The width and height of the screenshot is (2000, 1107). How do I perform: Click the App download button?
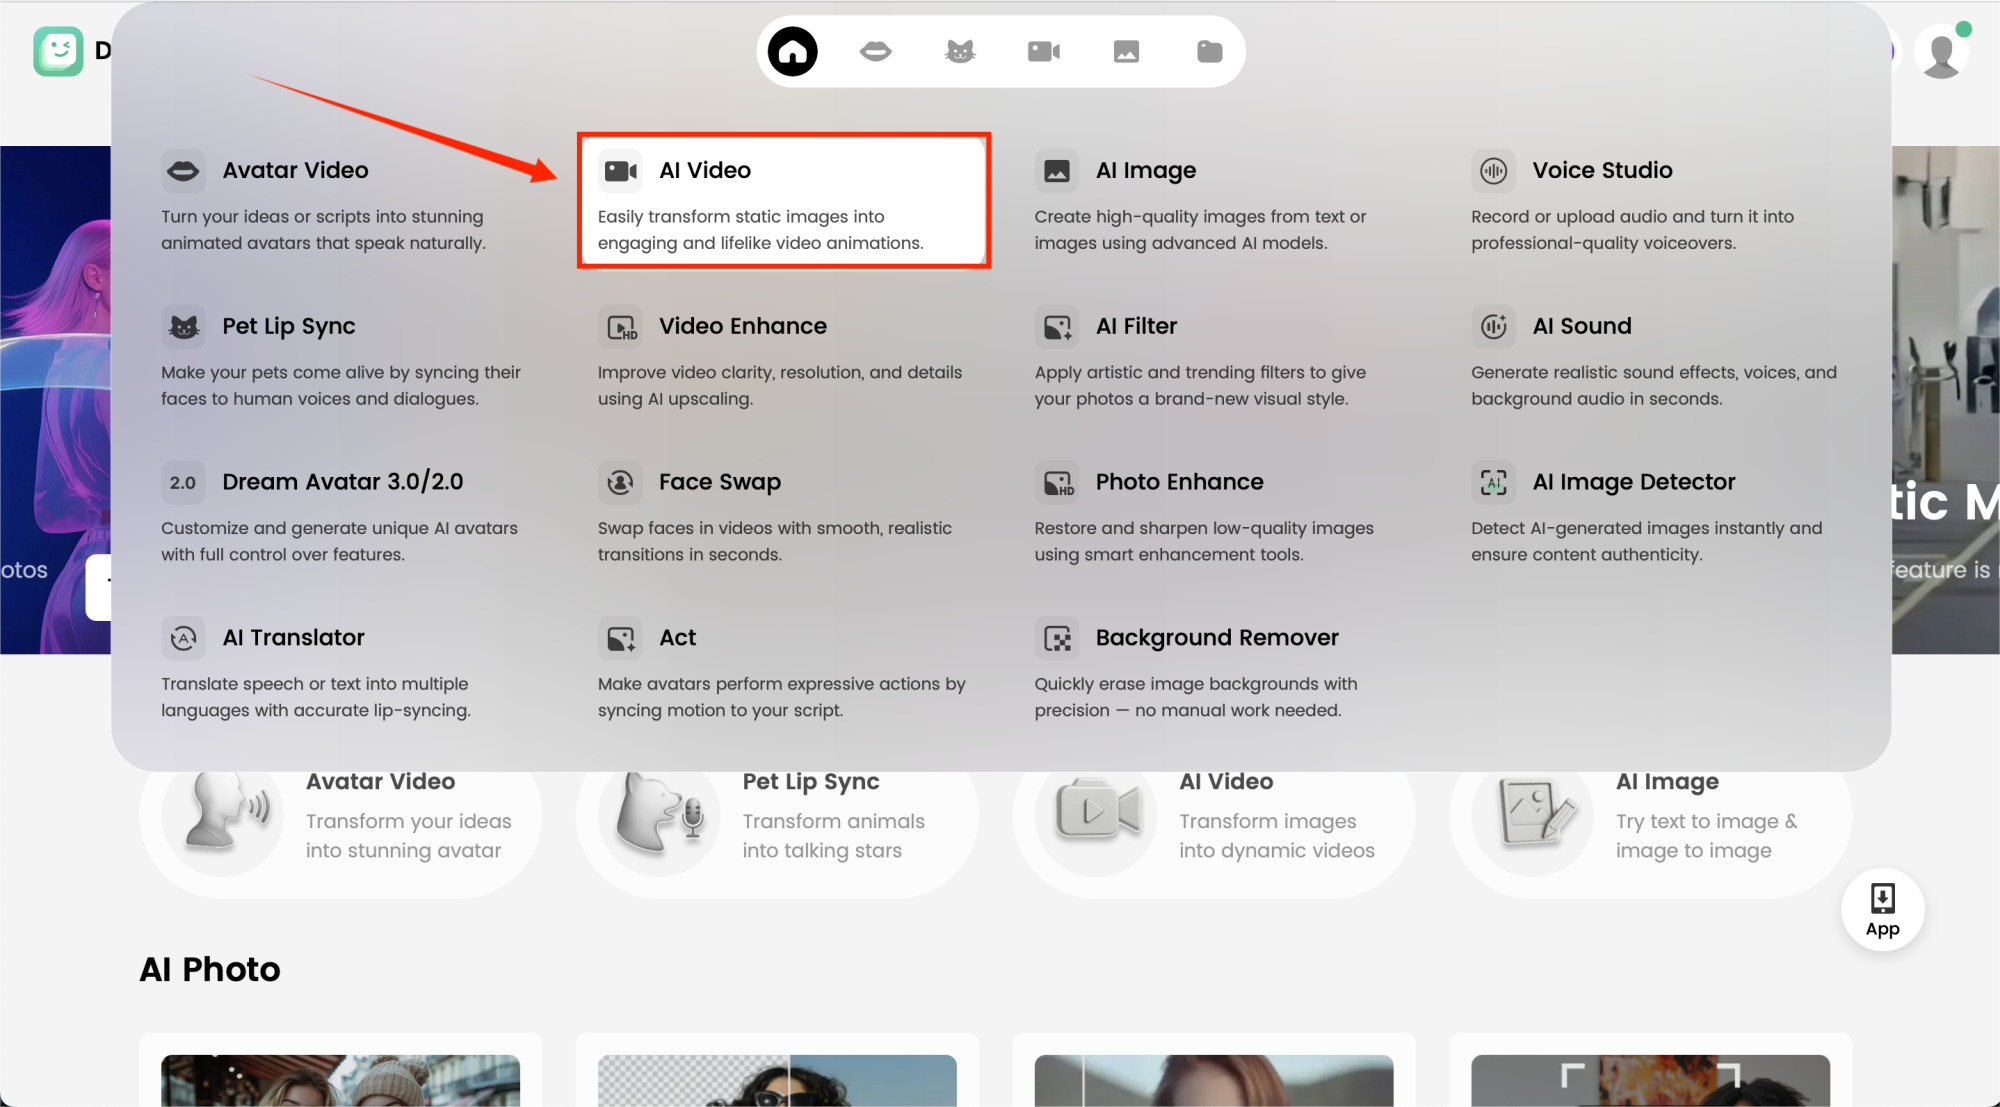(1882, 909)
